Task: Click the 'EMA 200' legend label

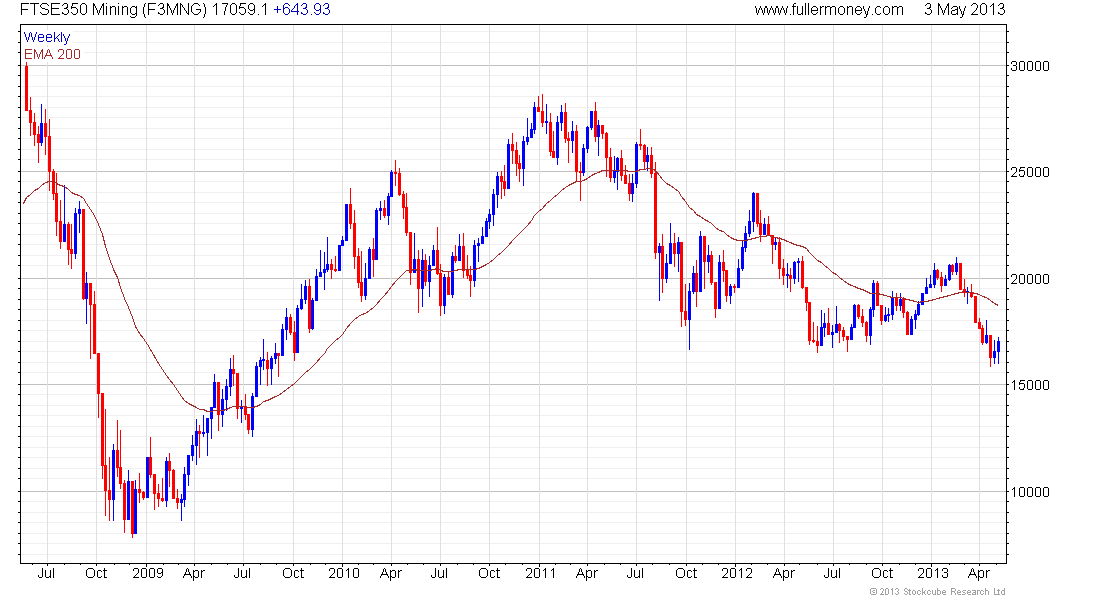Action: point(52,54)
